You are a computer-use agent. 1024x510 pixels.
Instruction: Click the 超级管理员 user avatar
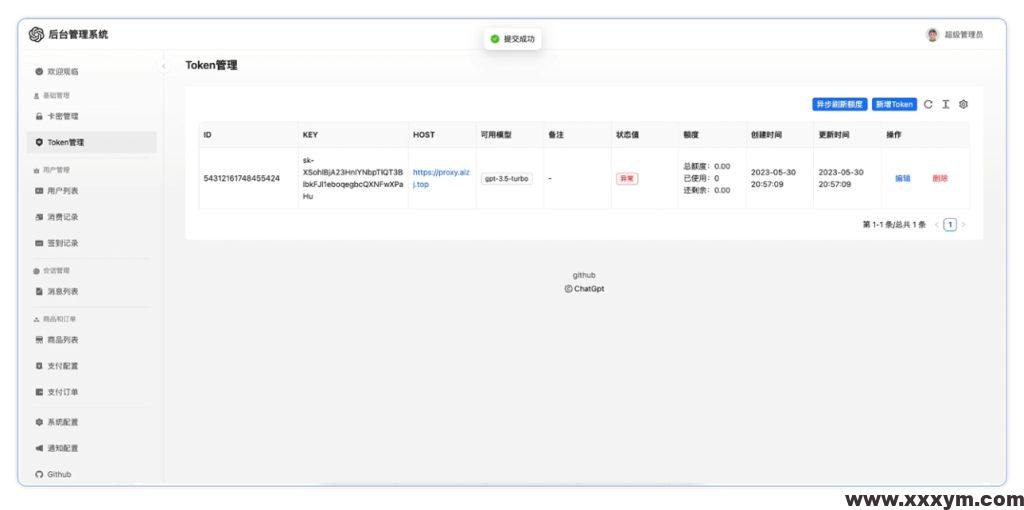[932, 34]
